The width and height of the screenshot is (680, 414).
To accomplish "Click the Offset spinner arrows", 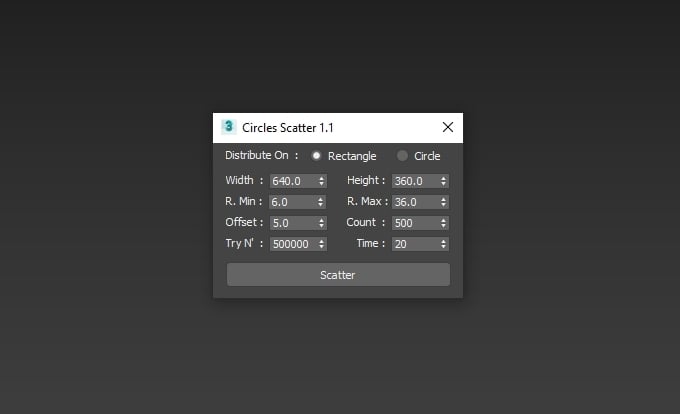I will click(321, 223).
